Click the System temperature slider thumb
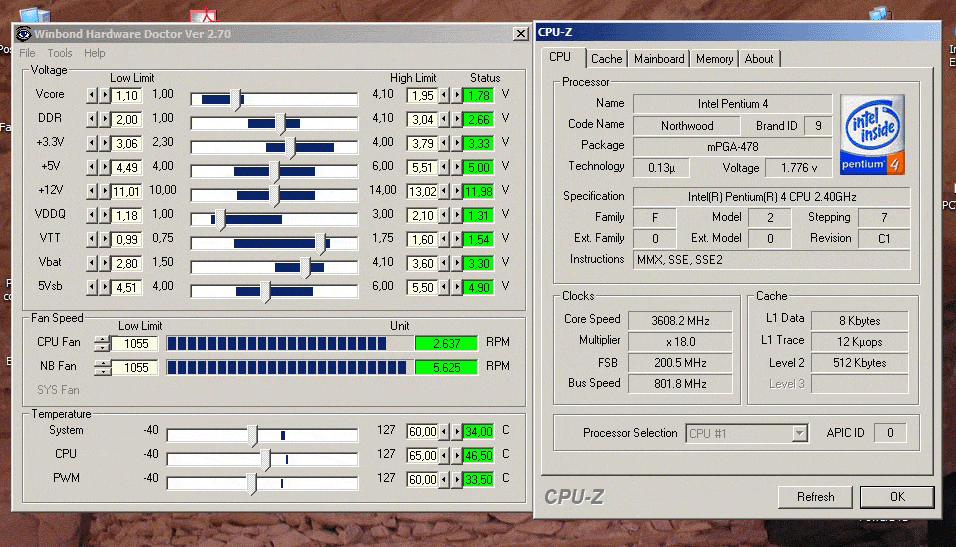 click(252, 435)
